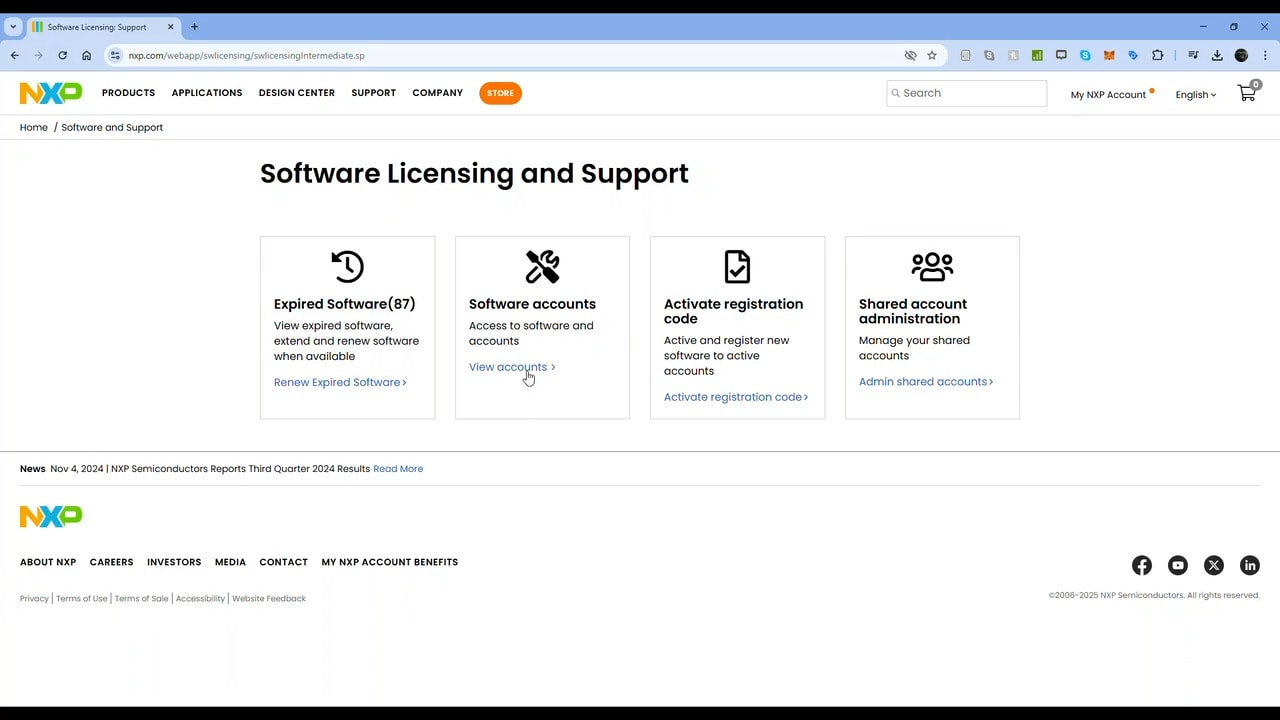Screen dimensions: 1280x720
Task: Open NXP's LinkedIn page icon
Action: [1250, 566]
